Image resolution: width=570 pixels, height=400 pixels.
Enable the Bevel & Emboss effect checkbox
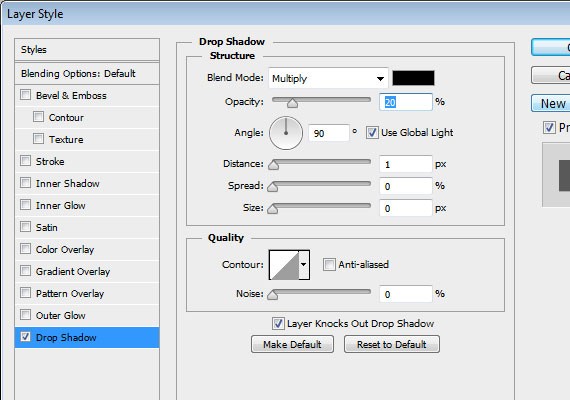click(x=25, y=95)
